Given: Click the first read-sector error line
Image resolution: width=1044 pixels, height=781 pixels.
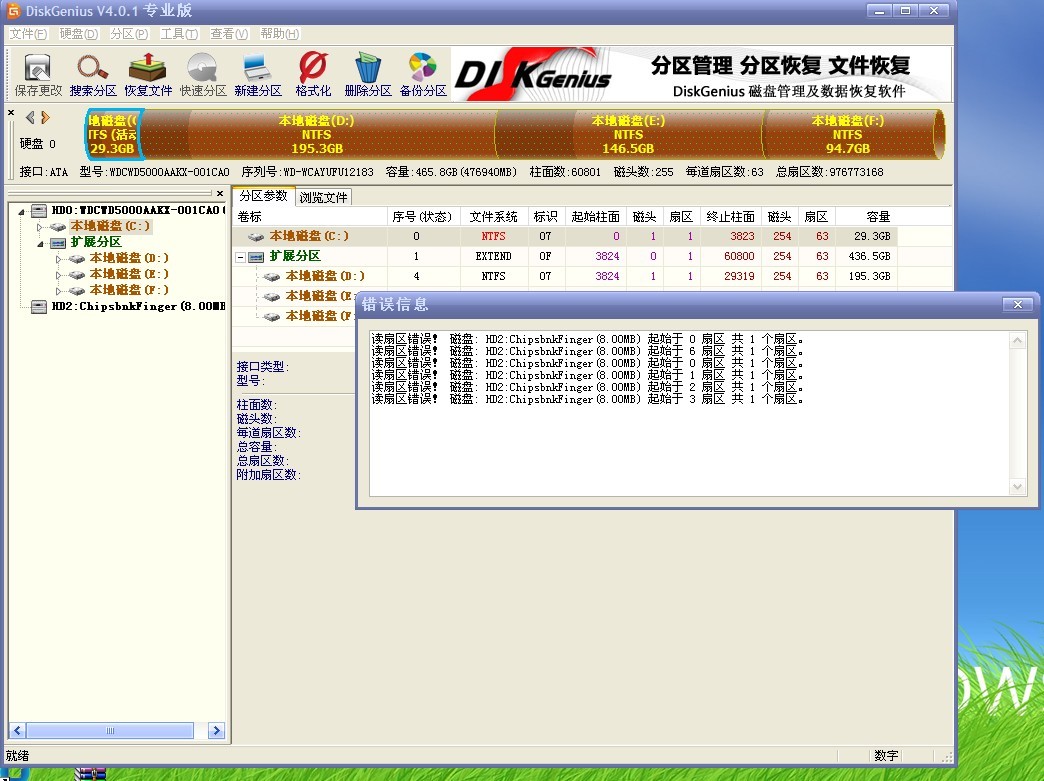Looking at the screenshot, I should (x=587, y=339).
